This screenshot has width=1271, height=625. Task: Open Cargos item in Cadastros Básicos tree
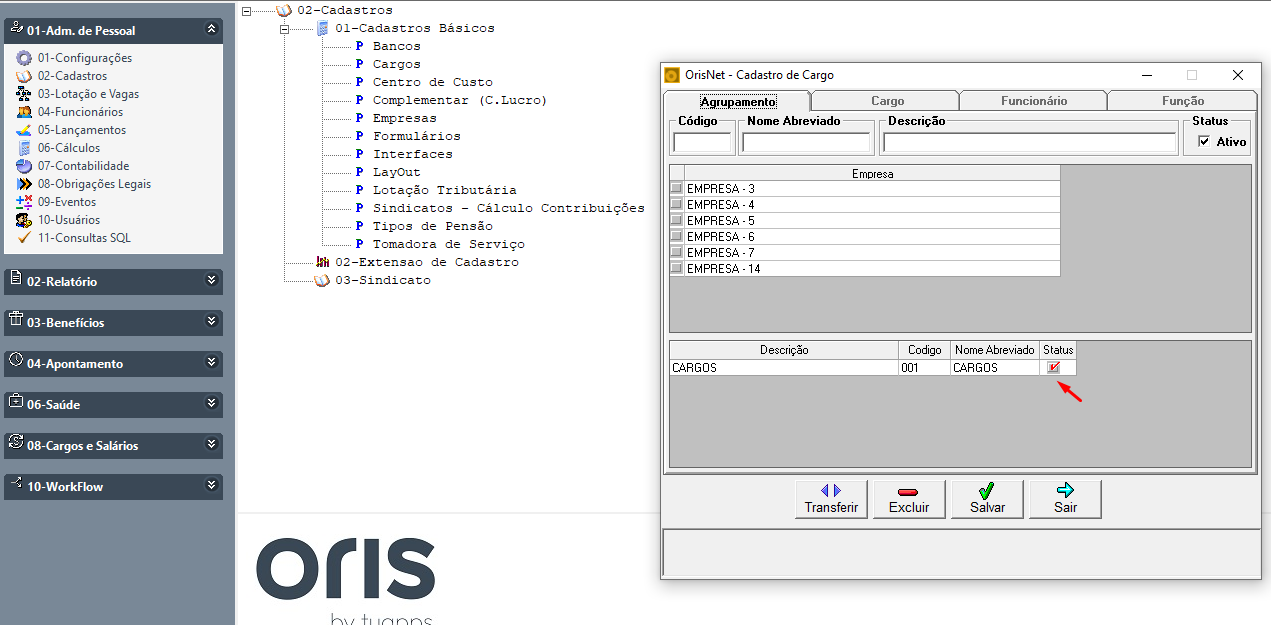pyautogui.click(x=397, y=64)
